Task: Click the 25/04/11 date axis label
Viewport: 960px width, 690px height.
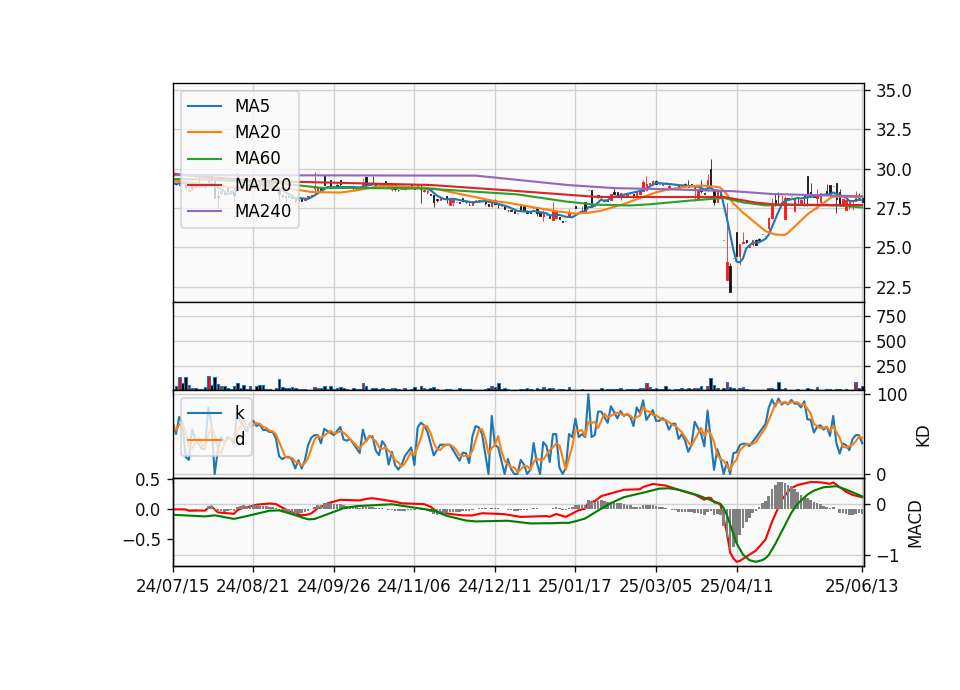Action: [737, 586]
